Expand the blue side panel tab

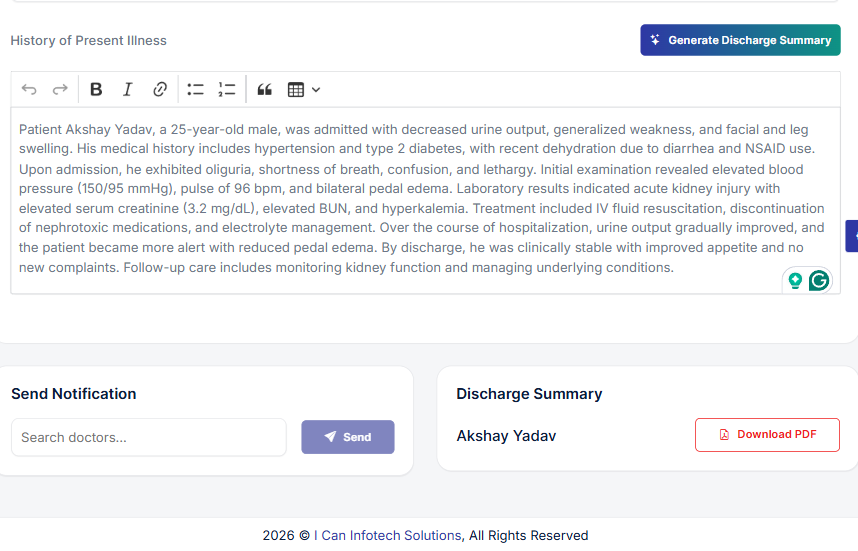[852, 236]
